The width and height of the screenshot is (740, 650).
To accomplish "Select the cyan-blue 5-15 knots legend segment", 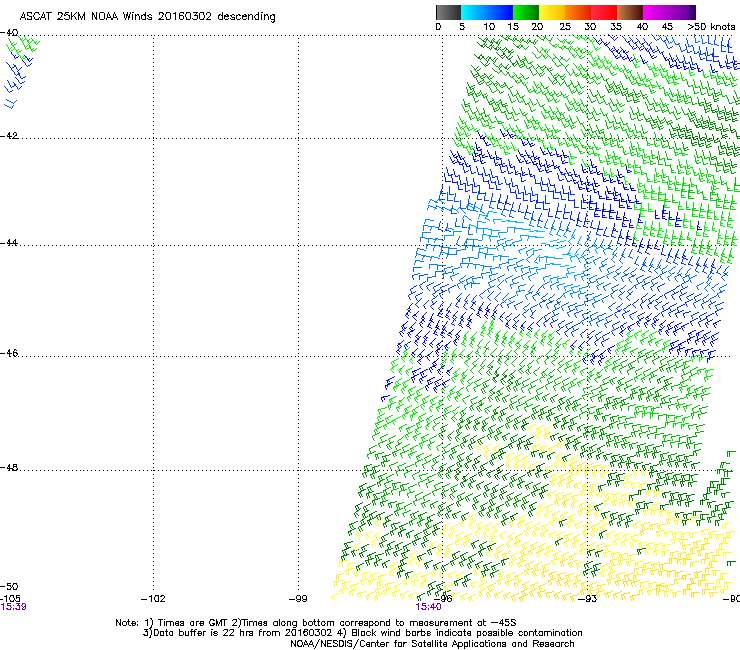I will pyautogui.click(x=487, y=12).
